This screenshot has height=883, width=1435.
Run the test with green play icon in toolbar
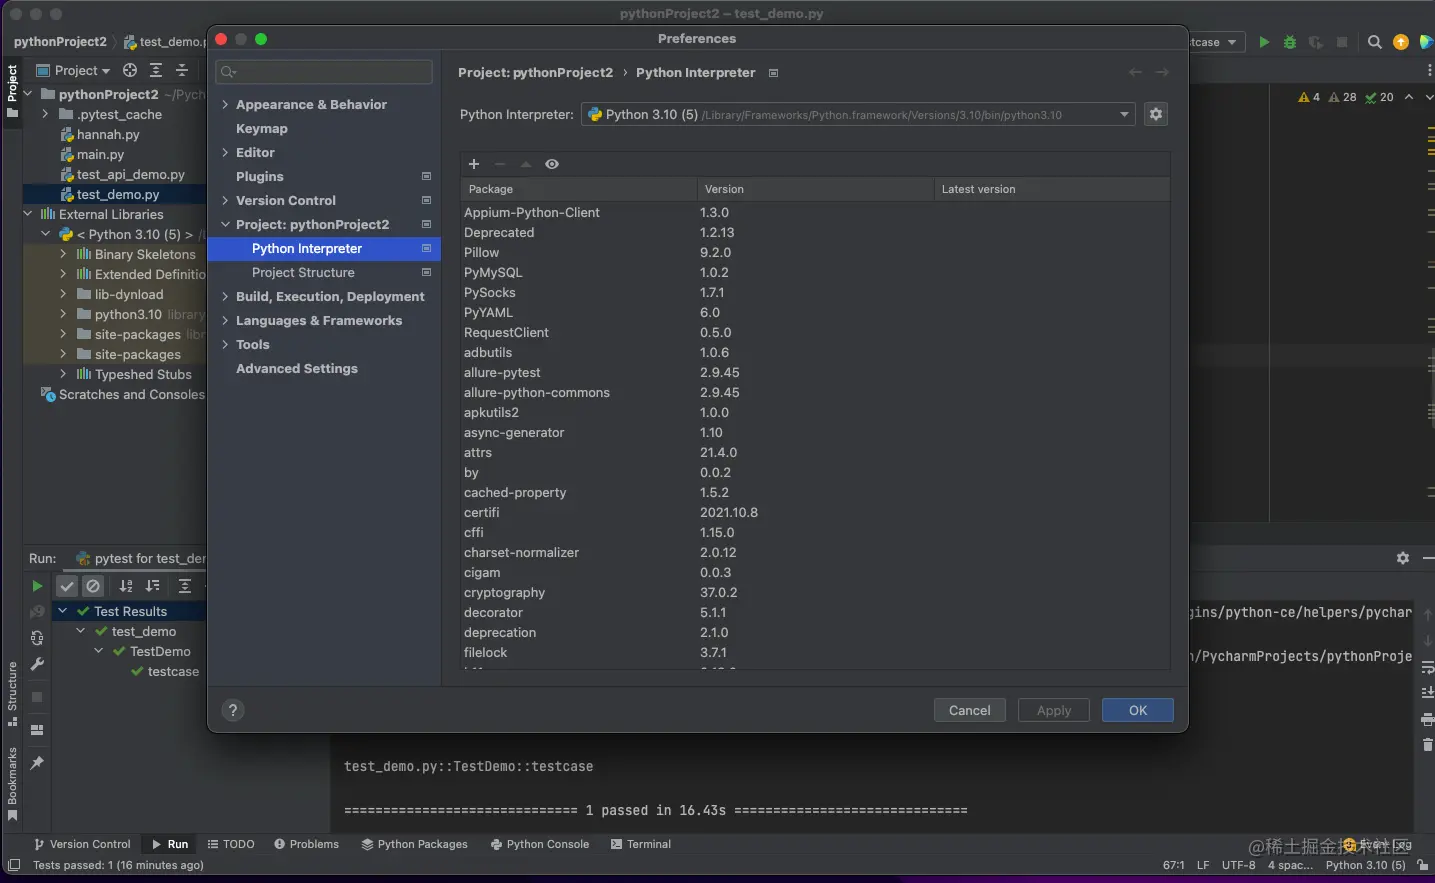[x=1264, y=42]
